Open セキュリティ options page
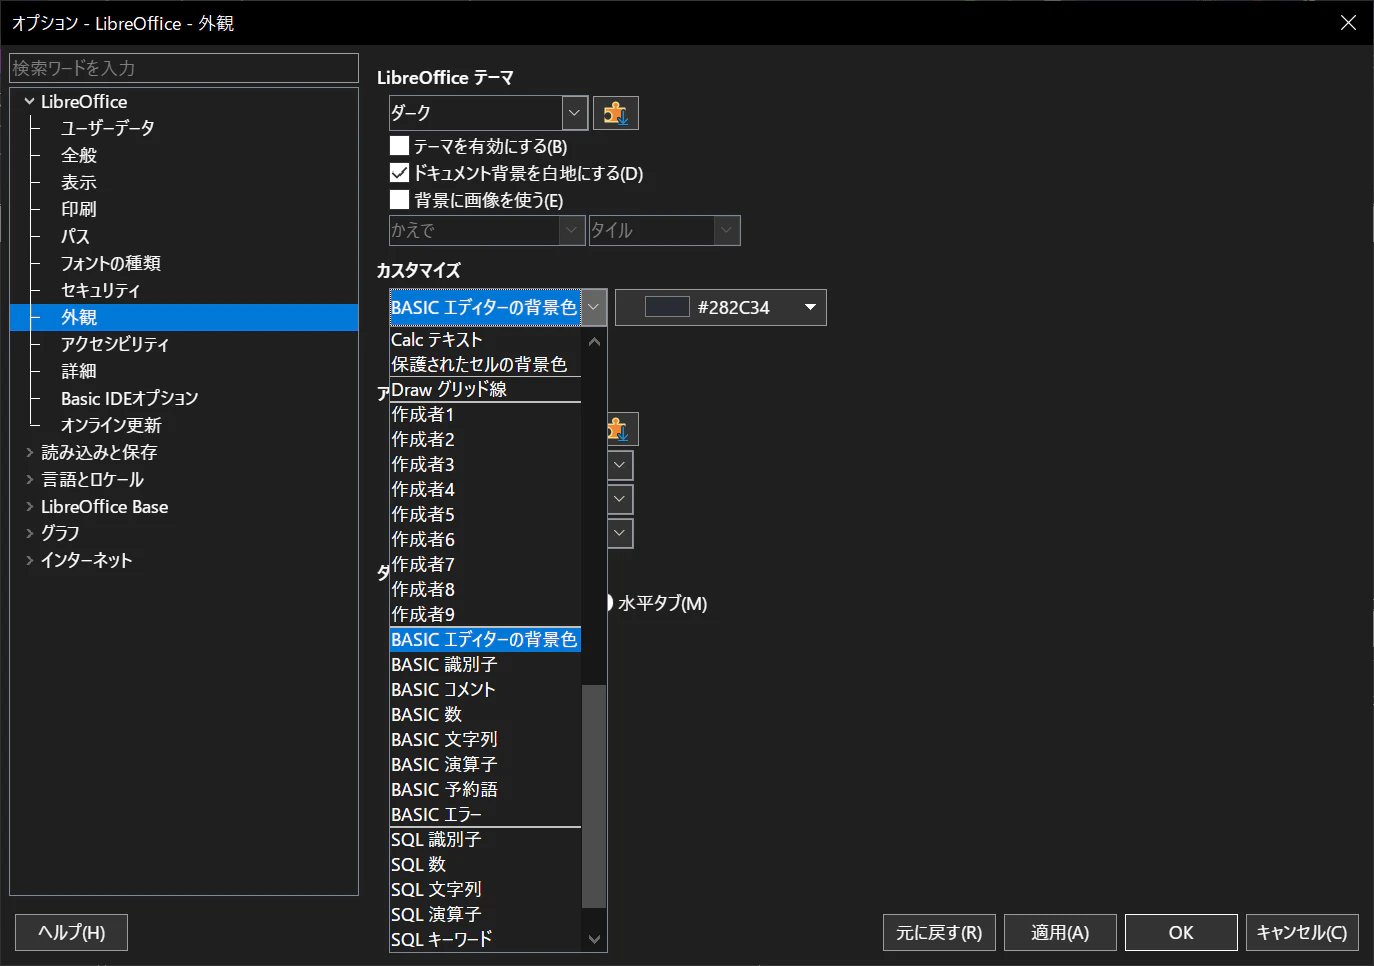Screen dimensions: 1374x966 tap(100, 290)
